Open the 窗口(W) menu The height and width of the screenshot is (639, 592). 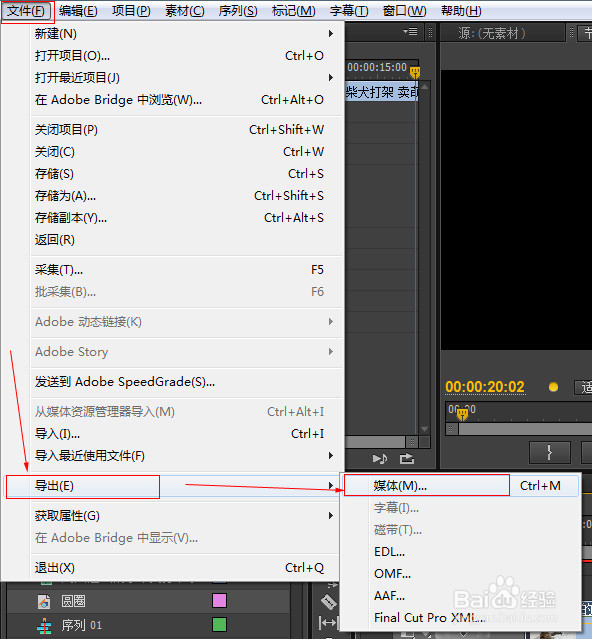pos(405,11)
